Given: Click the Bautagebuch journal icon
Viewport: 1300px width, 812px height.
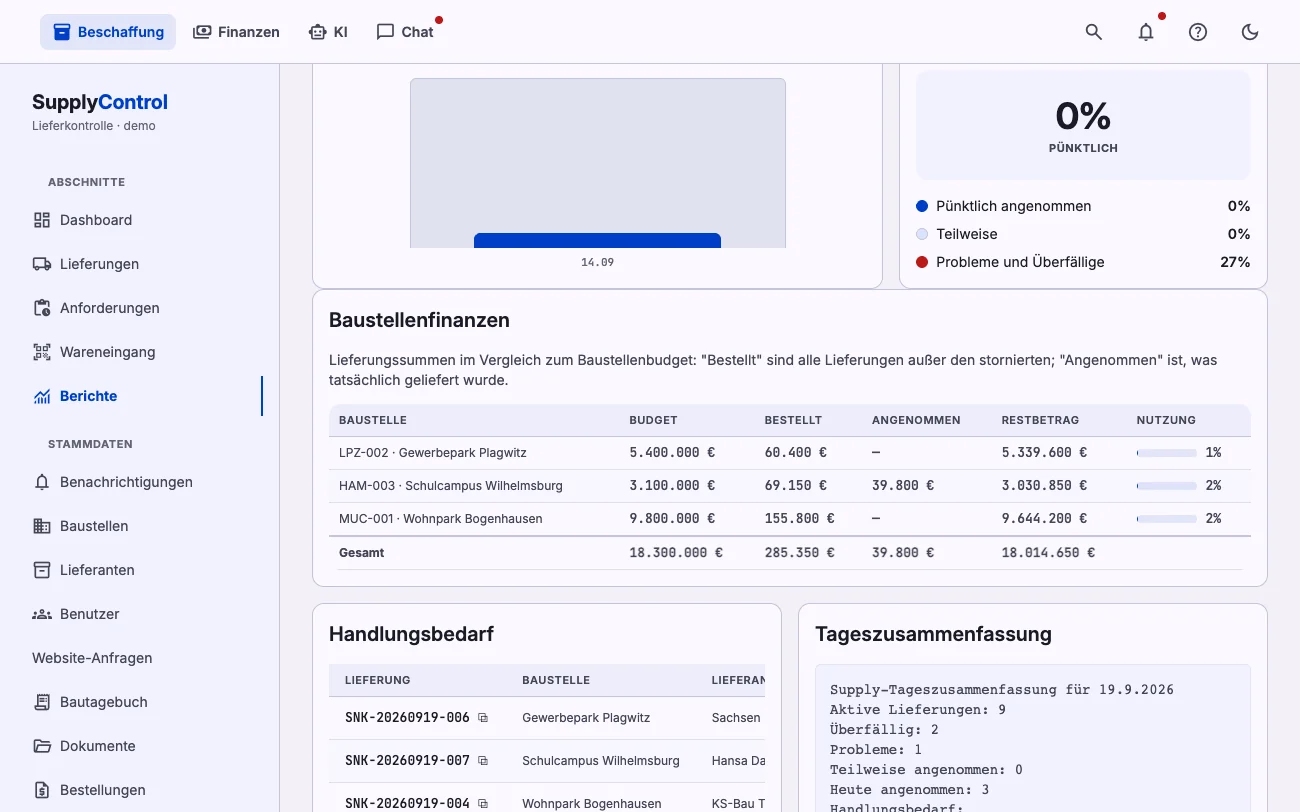Looking at the screenshot, I should pos(42,702).
